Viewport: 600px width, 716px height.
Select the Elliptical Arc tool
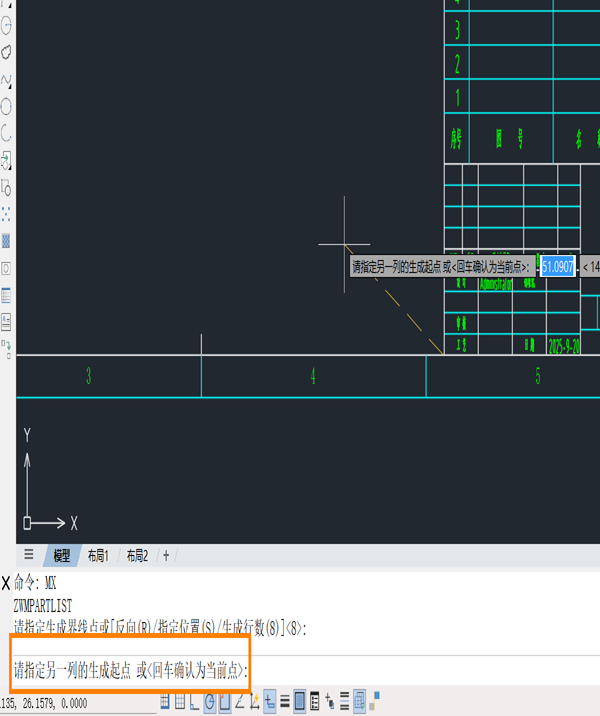point(6,133)
